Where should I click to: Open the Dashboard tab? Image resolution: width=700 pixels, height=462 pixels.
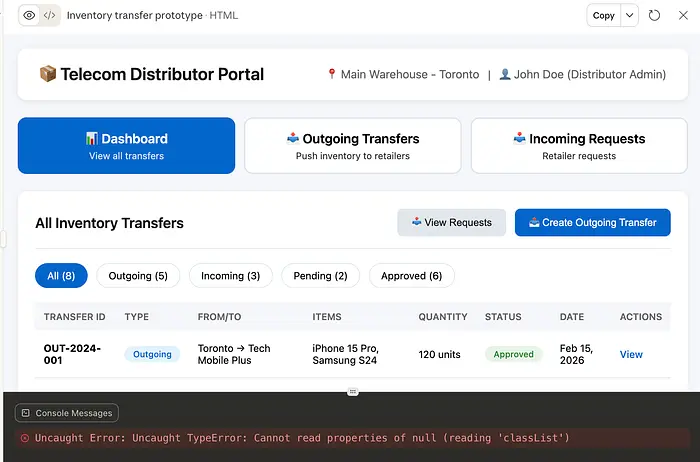pyautogui.click(x=126, y=146)
